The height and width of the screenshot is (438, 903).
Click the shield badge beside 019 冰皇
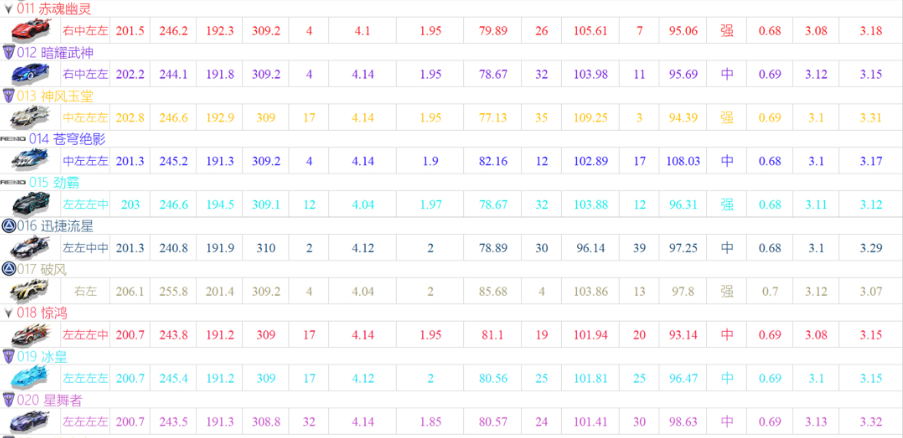8,356
